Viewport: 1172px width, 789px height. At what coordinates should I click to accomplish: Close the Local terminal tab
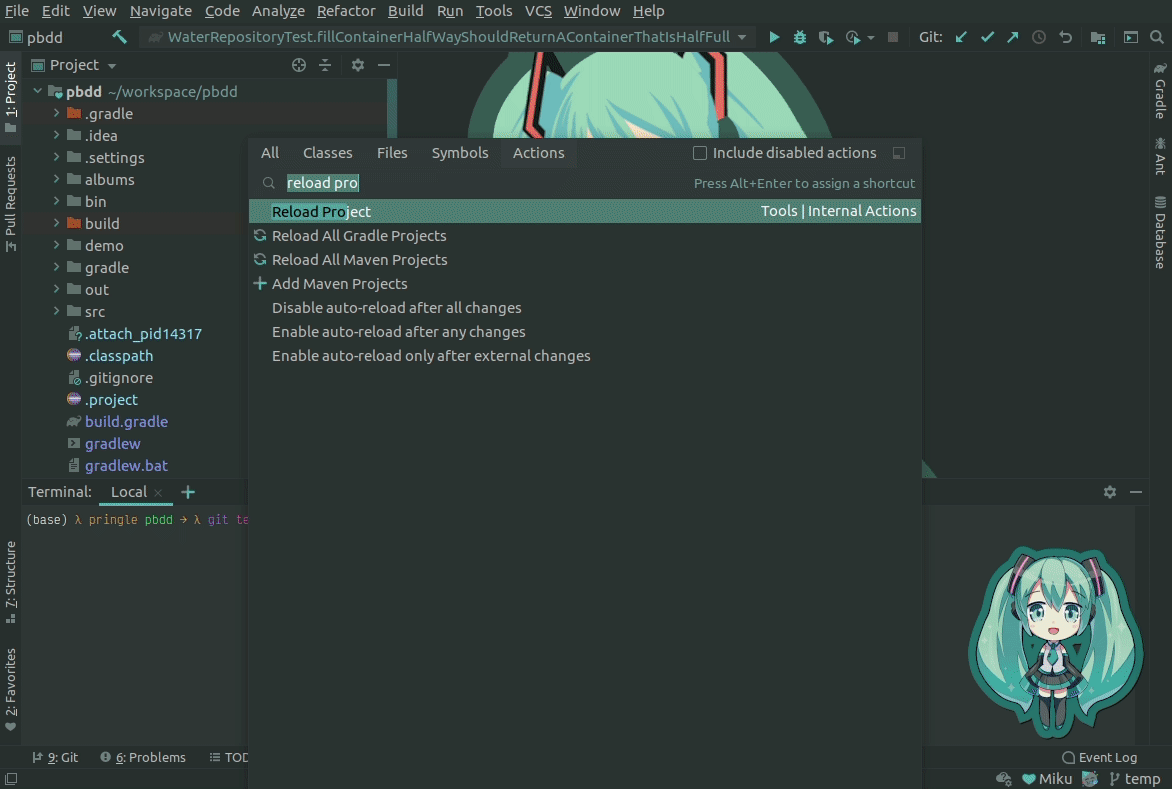158,492
